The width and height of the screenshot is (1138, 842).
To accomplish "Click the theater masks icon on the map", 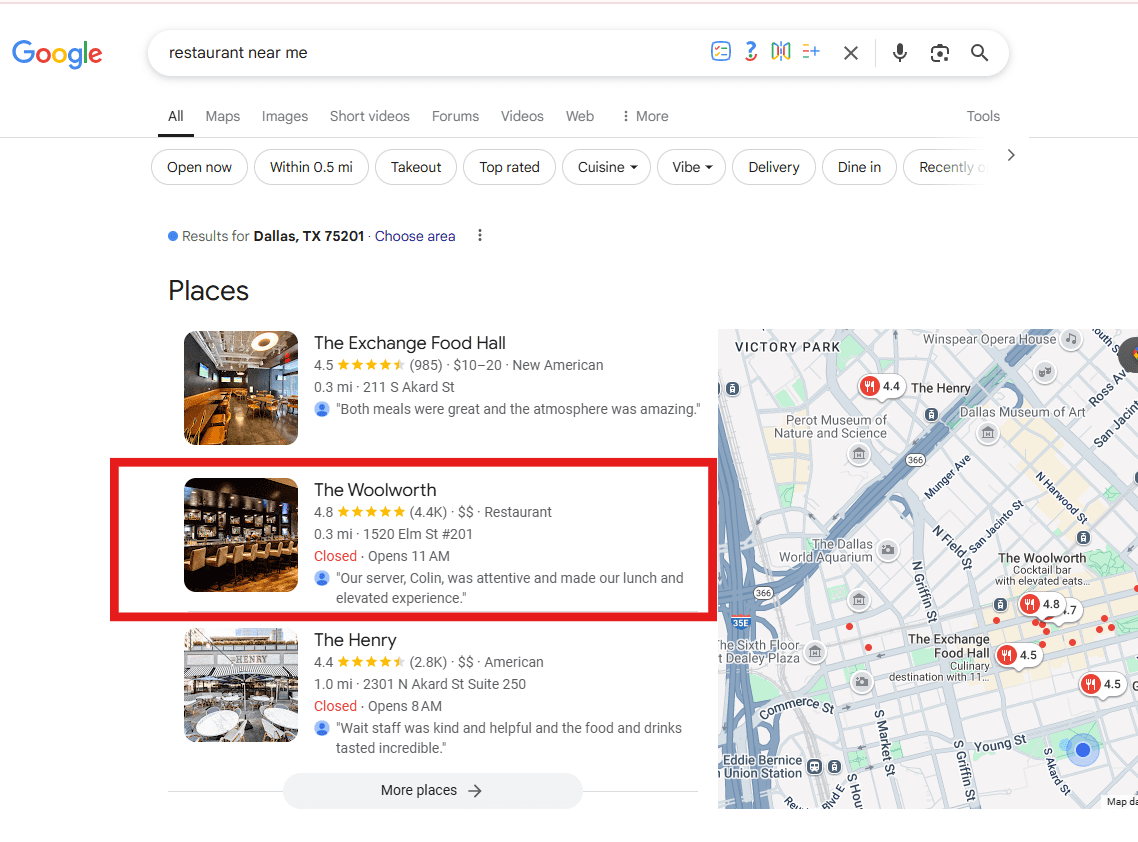I will (x=1044, y=372).
